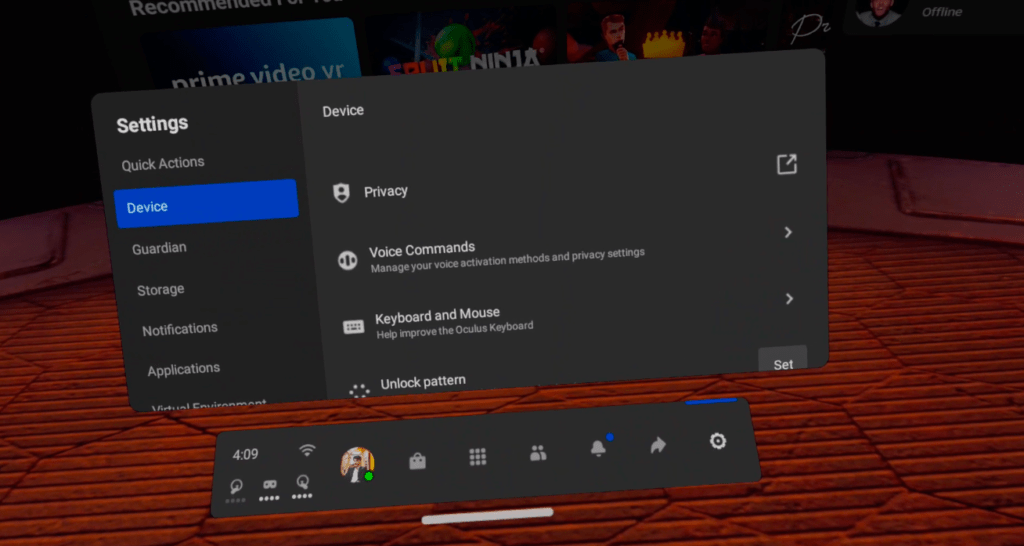
Task: Open the profile avatar in the dock
Action: point(357,465)
